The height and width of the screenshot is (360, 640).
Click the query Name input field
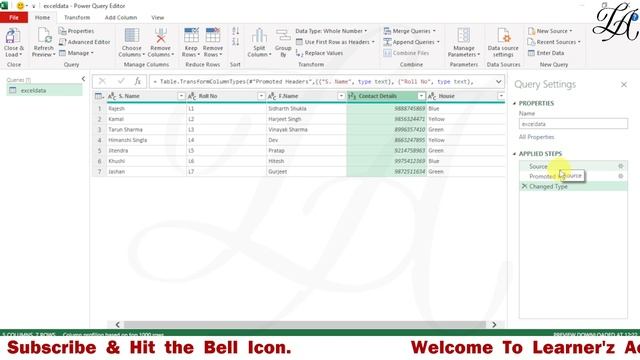[573, 124]
